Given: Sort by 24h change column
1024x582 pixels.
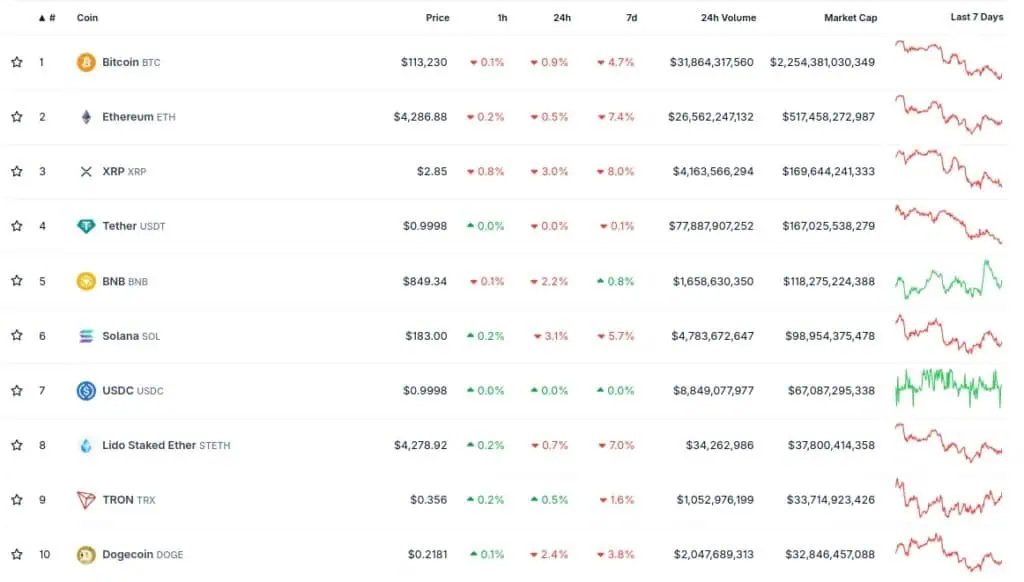Looking at the screenshot, I should pos(562,18).
